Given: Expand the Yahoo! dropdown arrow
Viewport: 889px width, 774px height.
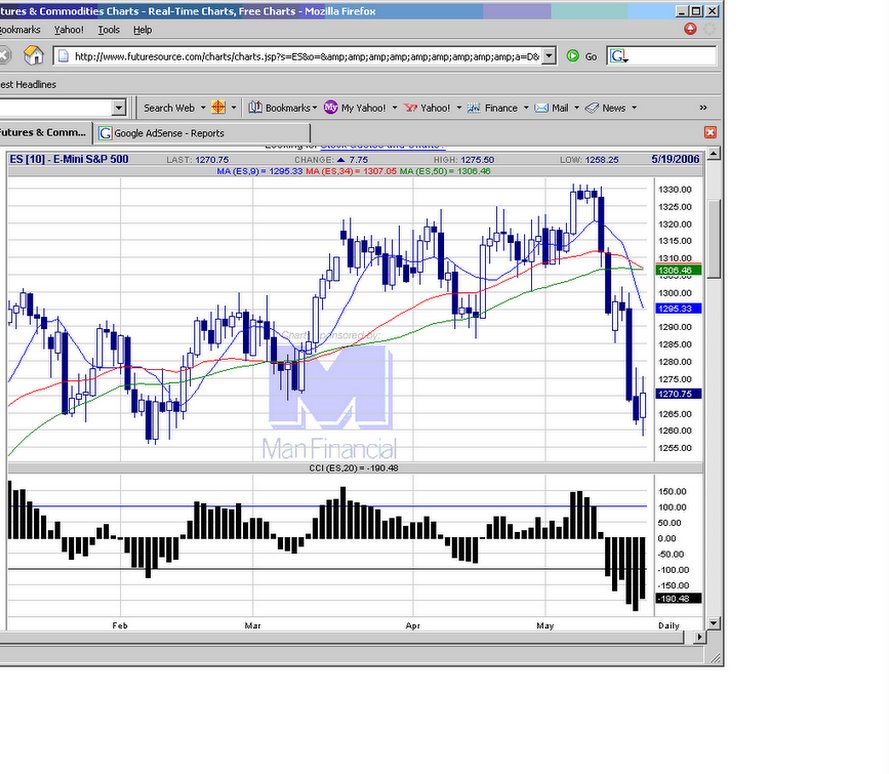Looking at the screenshot, I should [459, 108].
